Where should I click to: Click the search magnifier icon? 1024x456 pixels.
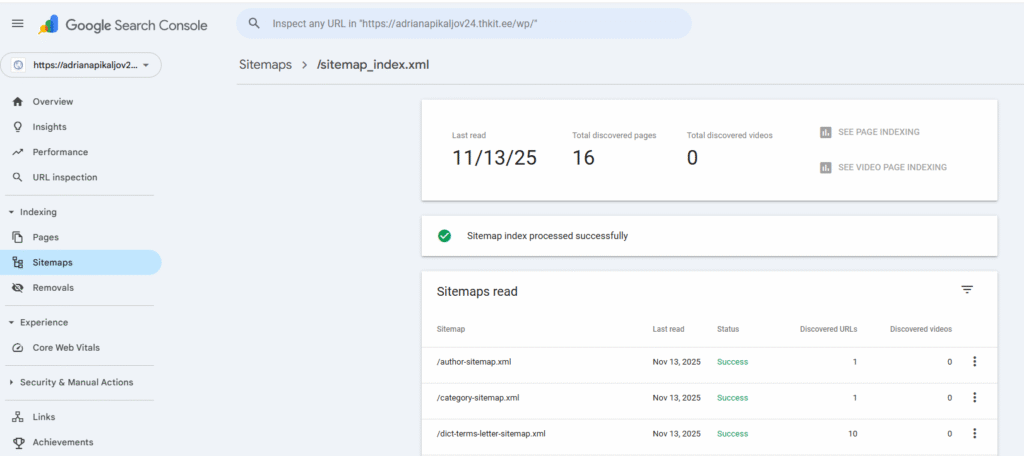click(x=254, y=23)
